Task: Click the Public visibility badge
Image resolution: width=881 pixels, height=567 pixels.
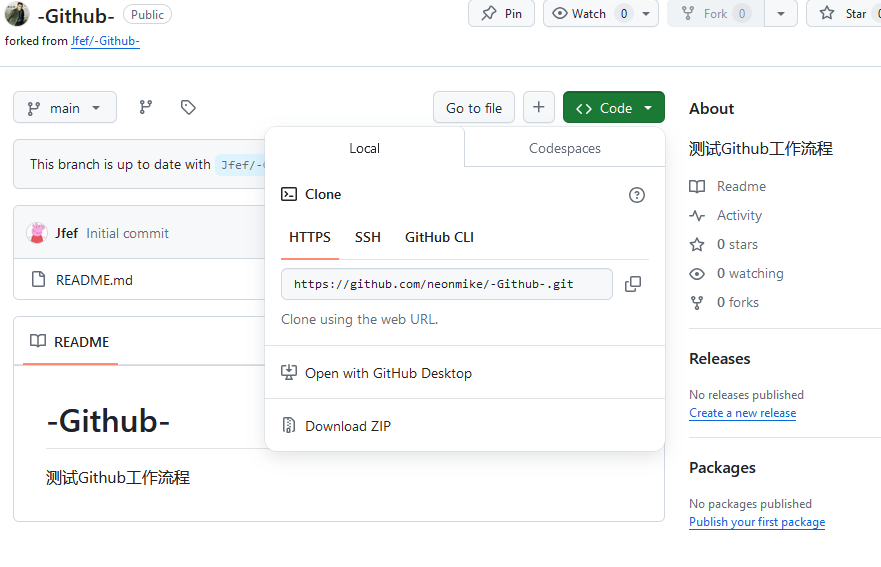Action: click(147, 15)
